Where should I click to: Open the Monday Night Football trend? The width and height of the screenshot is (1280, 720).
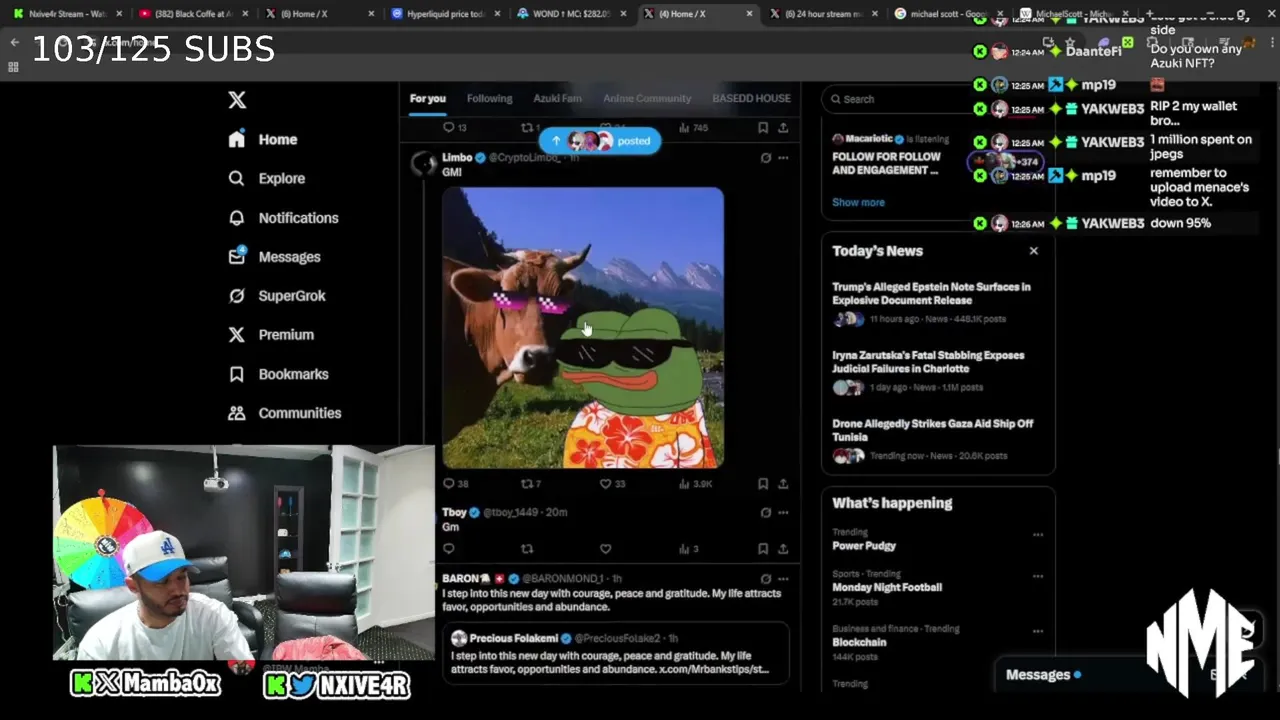click(x=887, y=587)
